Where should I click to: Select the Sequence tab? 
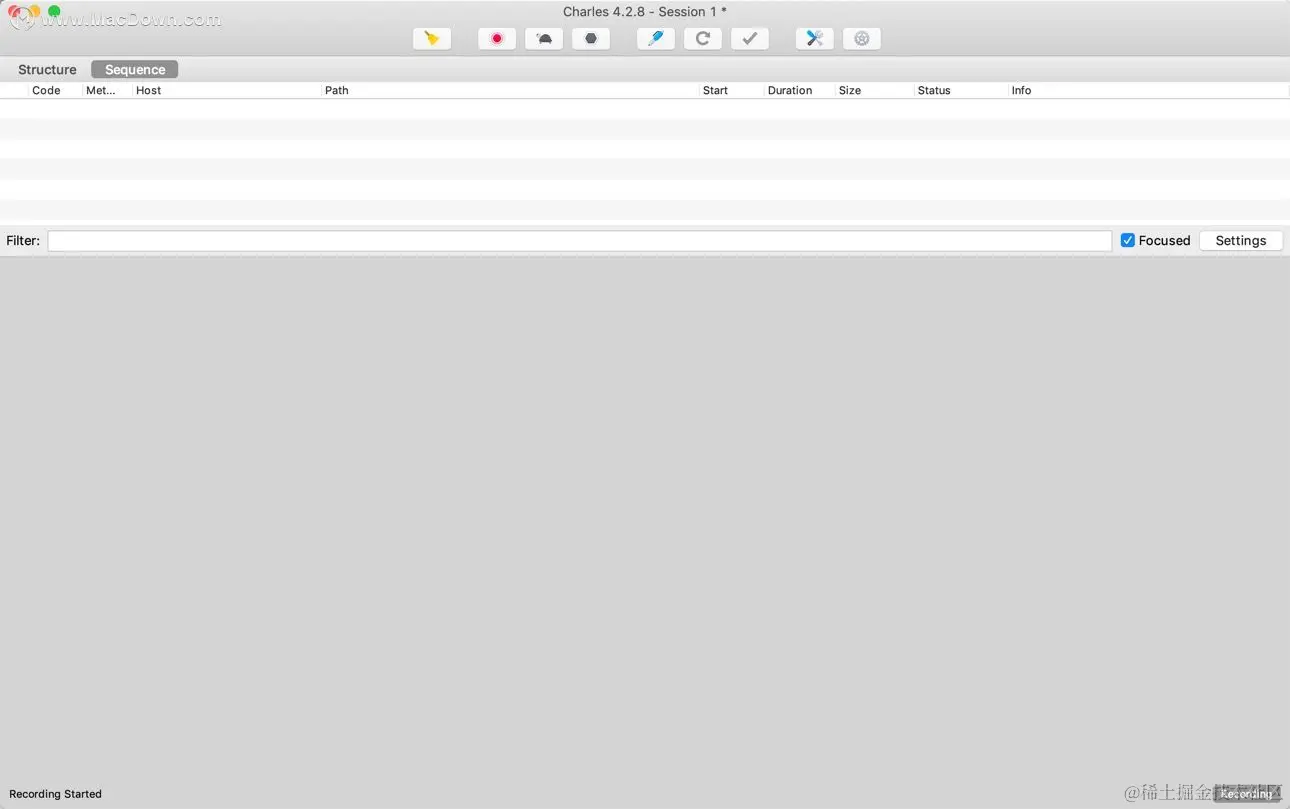click(135, 69)
